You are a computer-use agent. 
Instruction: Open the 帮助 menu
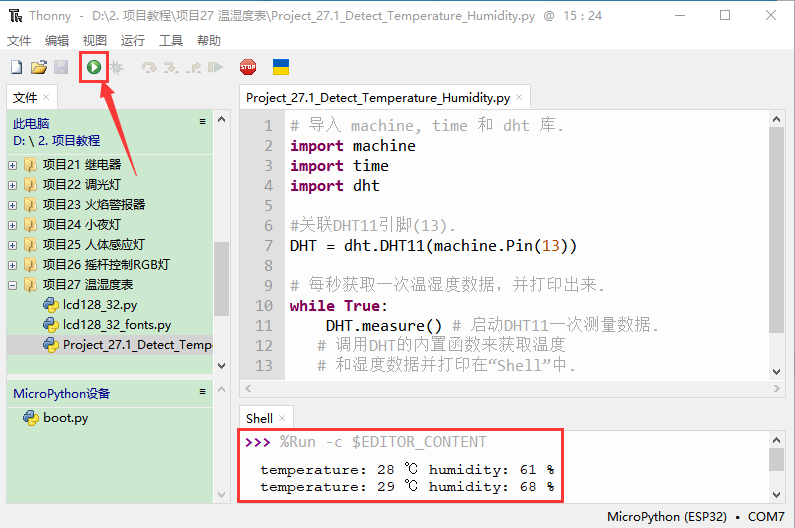[x=209, y=41]
